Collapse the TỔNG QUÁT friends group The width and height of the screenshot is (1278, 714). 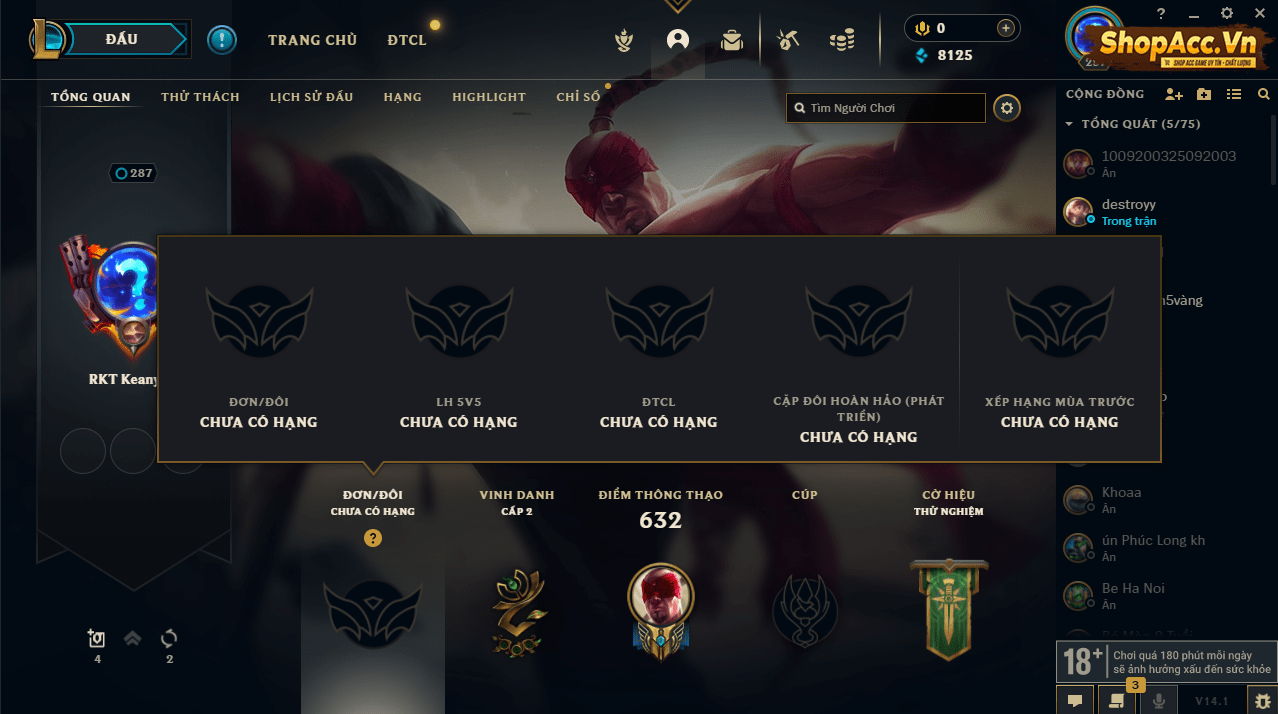click(x=1069, y=124)
